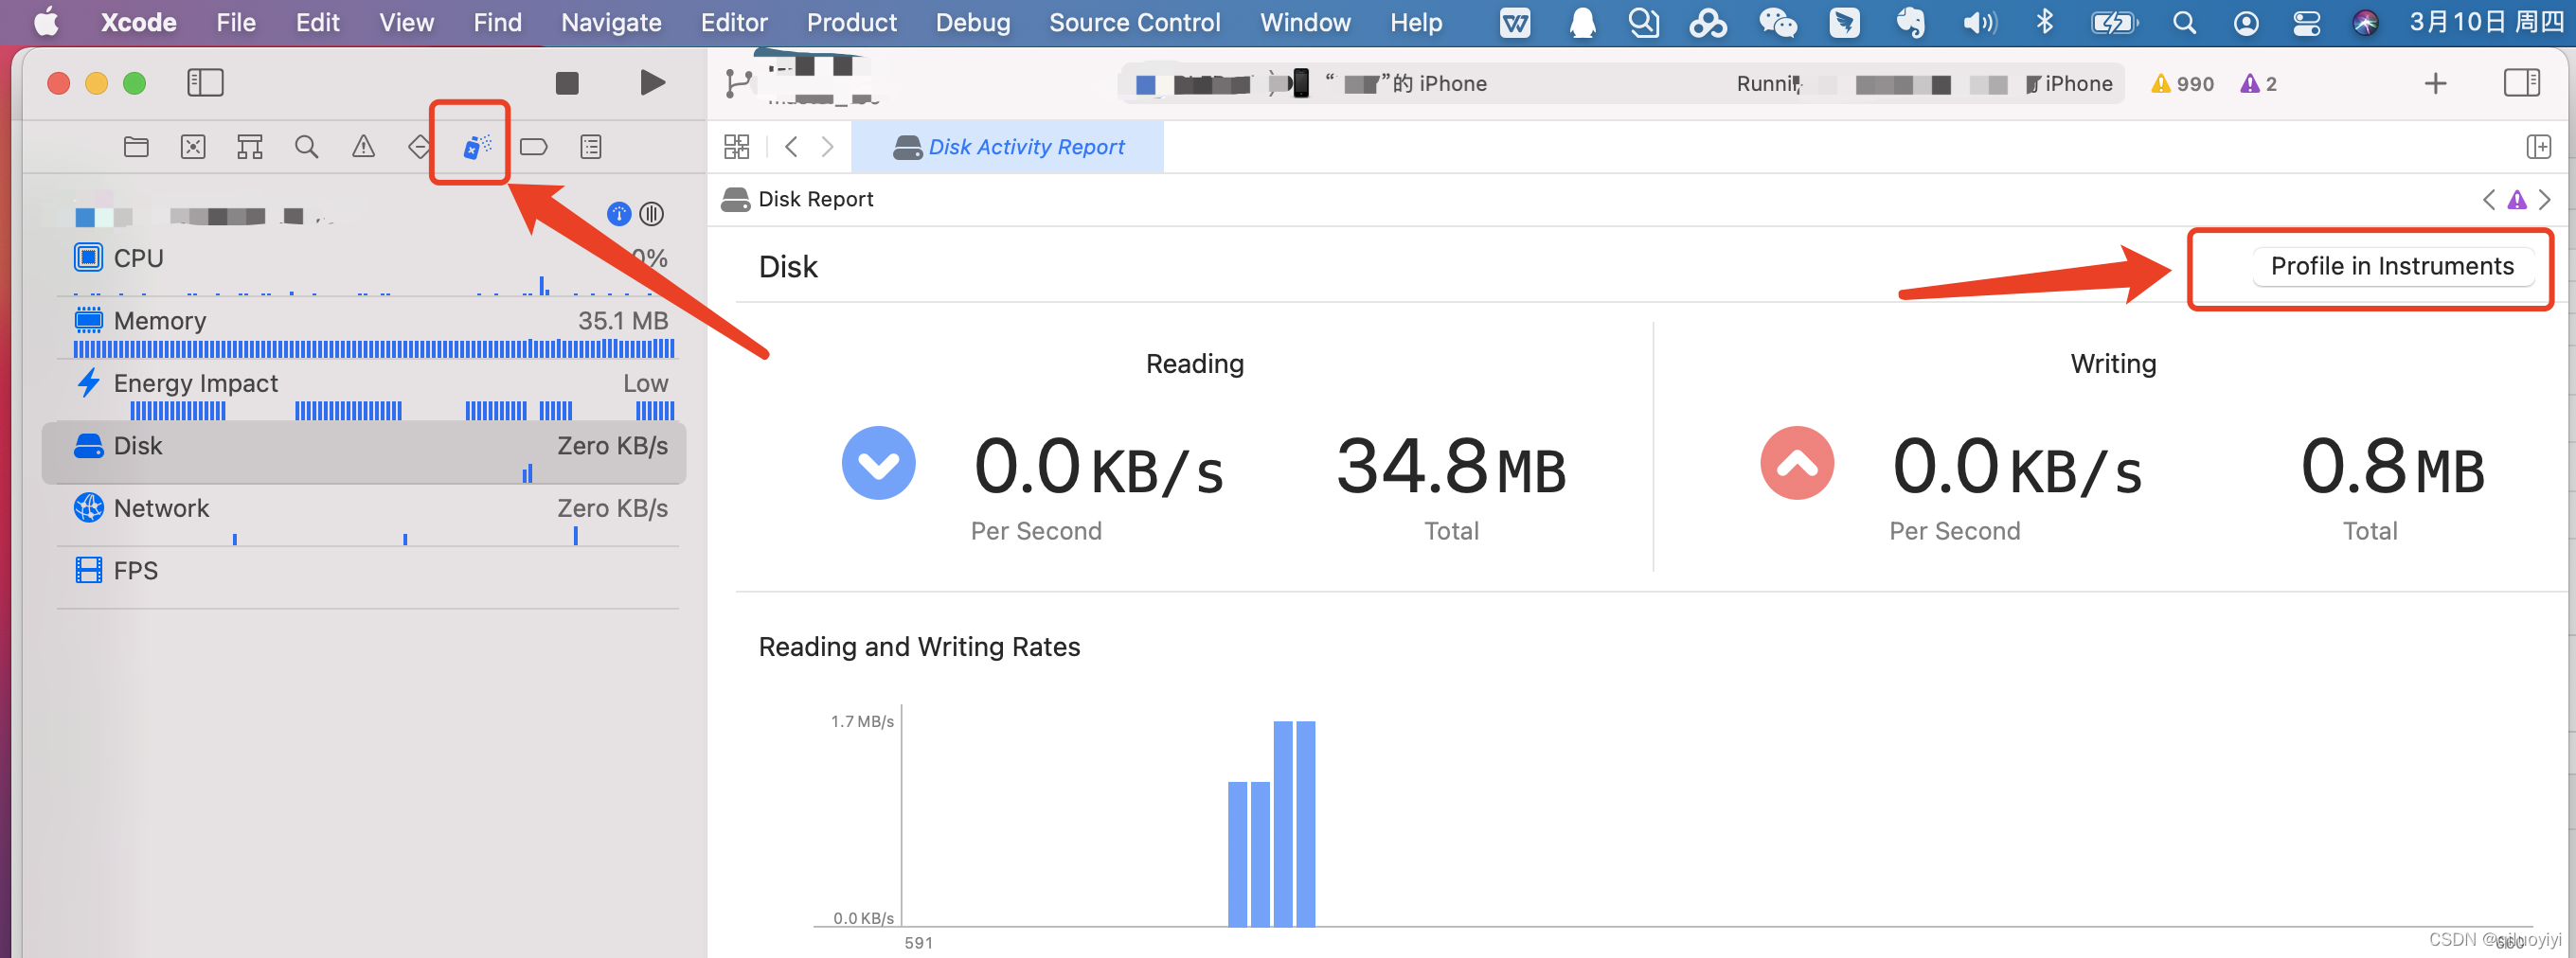
Task: Open the Navigate menu
Action: (x=611, y=22)
